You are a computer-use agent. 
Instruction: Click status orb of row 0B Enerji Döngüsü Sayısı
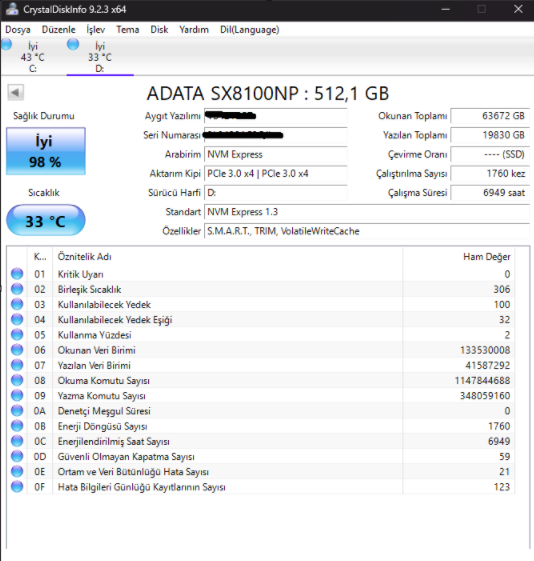[17, 426]
